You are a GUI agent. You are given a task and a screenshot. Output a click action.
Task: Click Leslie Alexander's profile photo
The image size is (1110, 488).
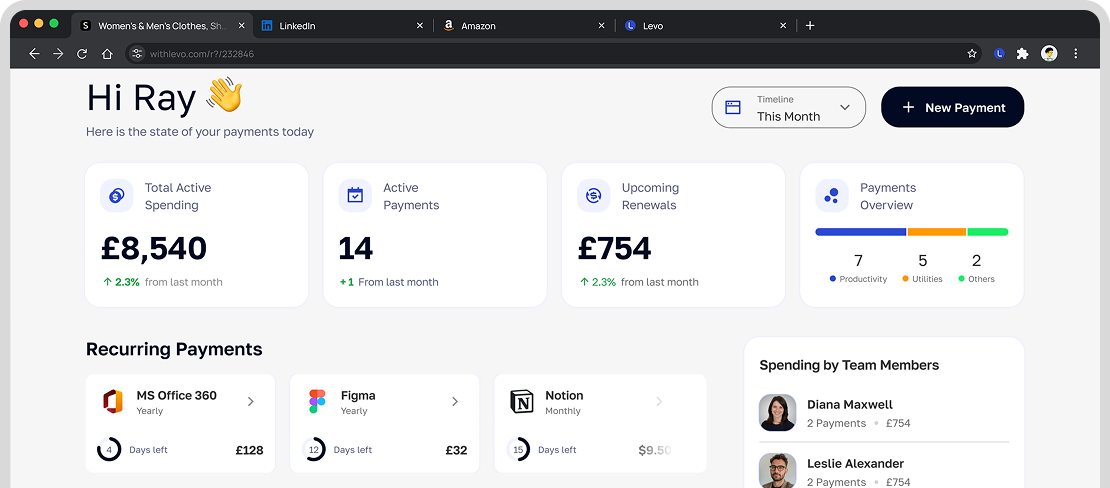(x=778, y=470)
